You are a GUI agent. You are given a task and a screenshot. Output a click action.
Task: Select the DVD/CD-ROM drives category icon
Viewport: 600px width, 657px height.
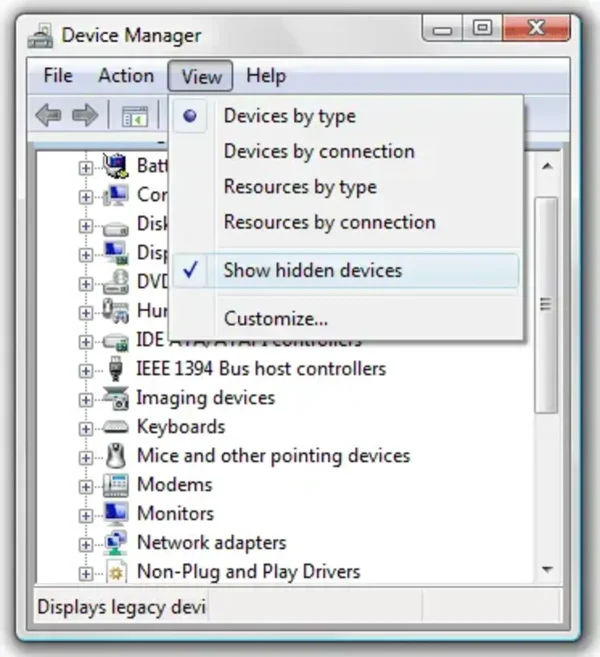[x=116, y=282]
